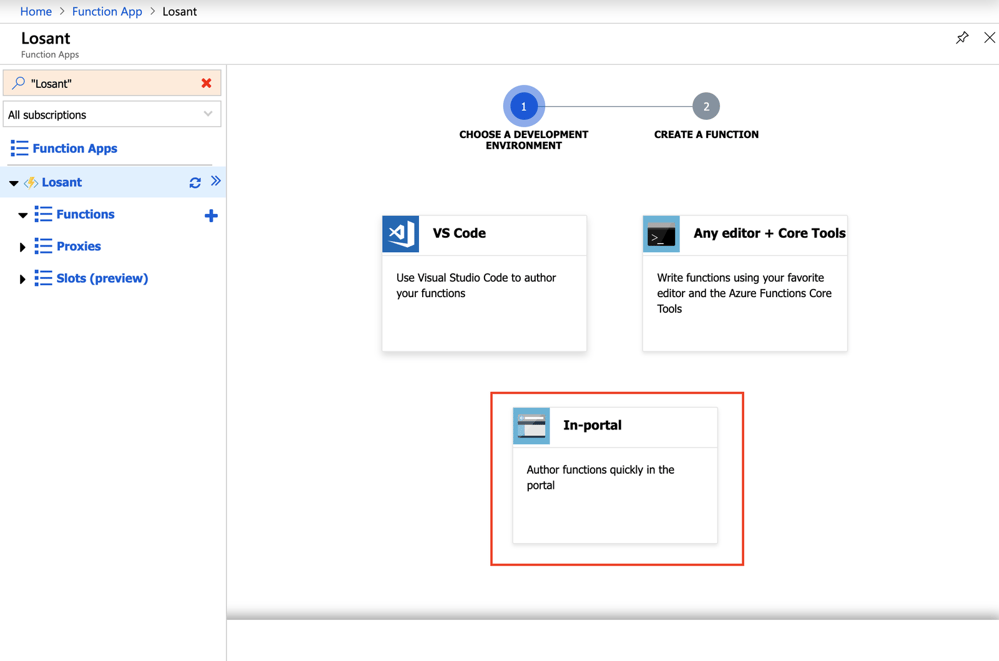999x661 pixels.
Task: Open the All subscriptions dropdown
Action: tap(209, 114)
